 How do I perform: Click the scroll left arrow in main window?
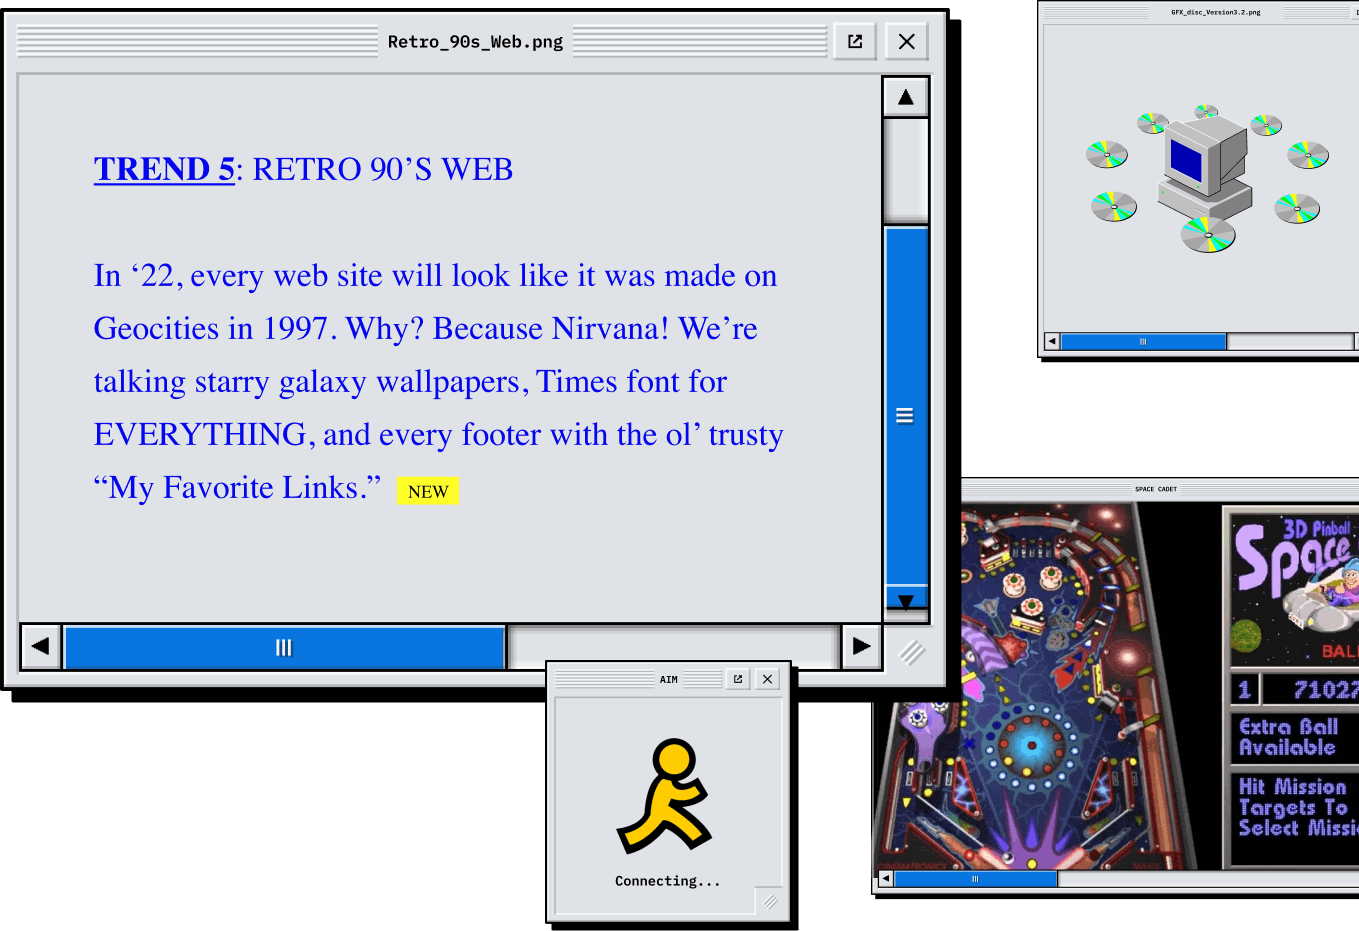click(x=40, y=647)
